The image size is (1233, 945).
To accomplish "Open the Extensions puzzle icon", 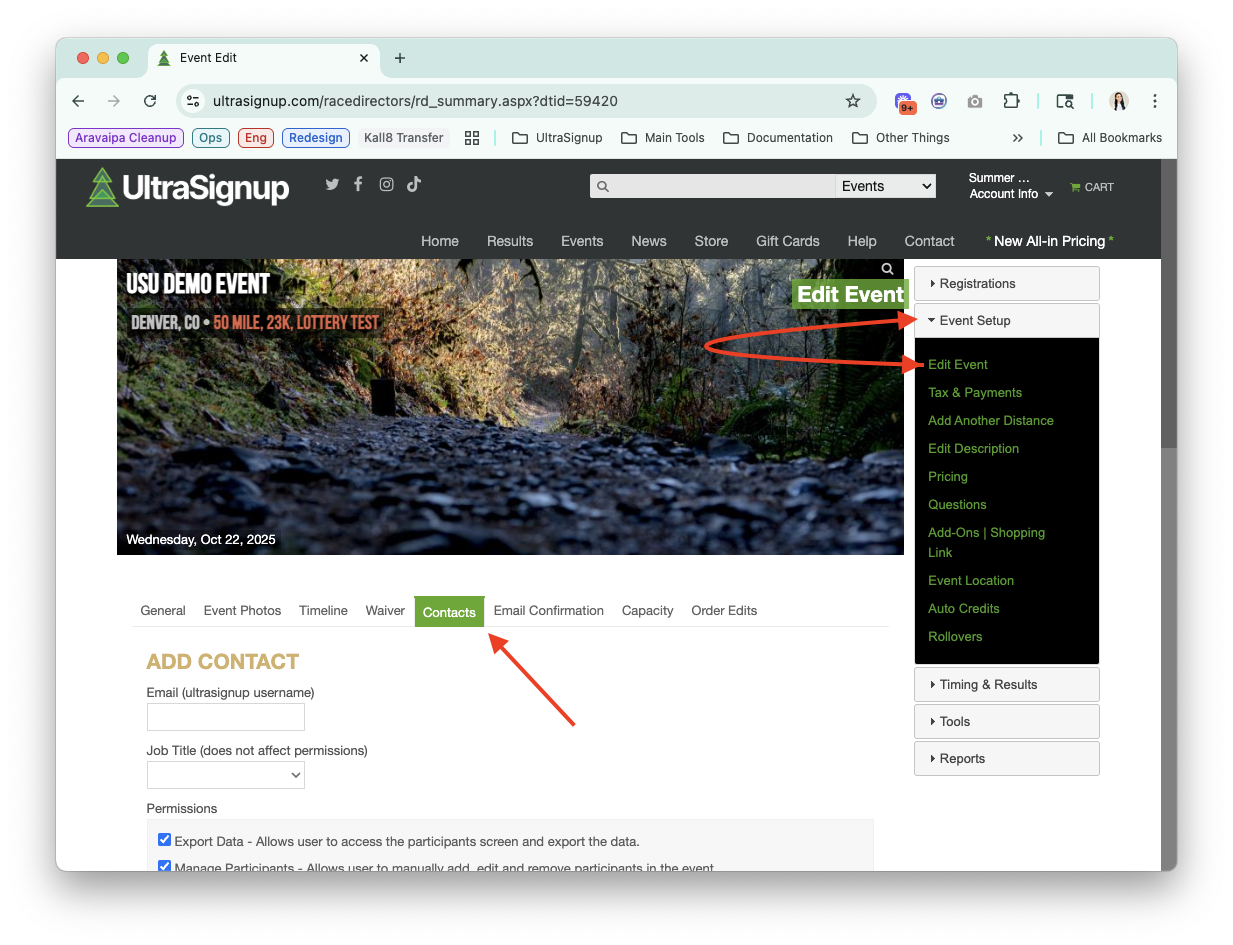I will [1011, 101].
